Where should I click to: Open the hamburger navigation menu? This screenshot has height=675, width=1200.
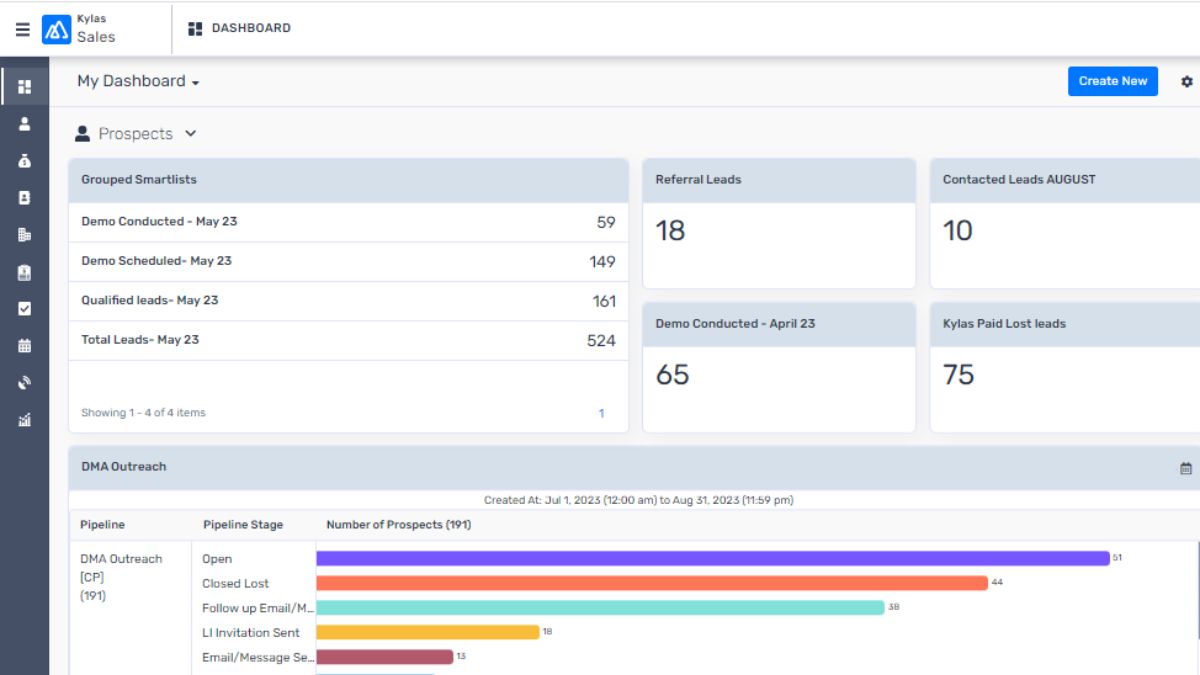(22, 28)
